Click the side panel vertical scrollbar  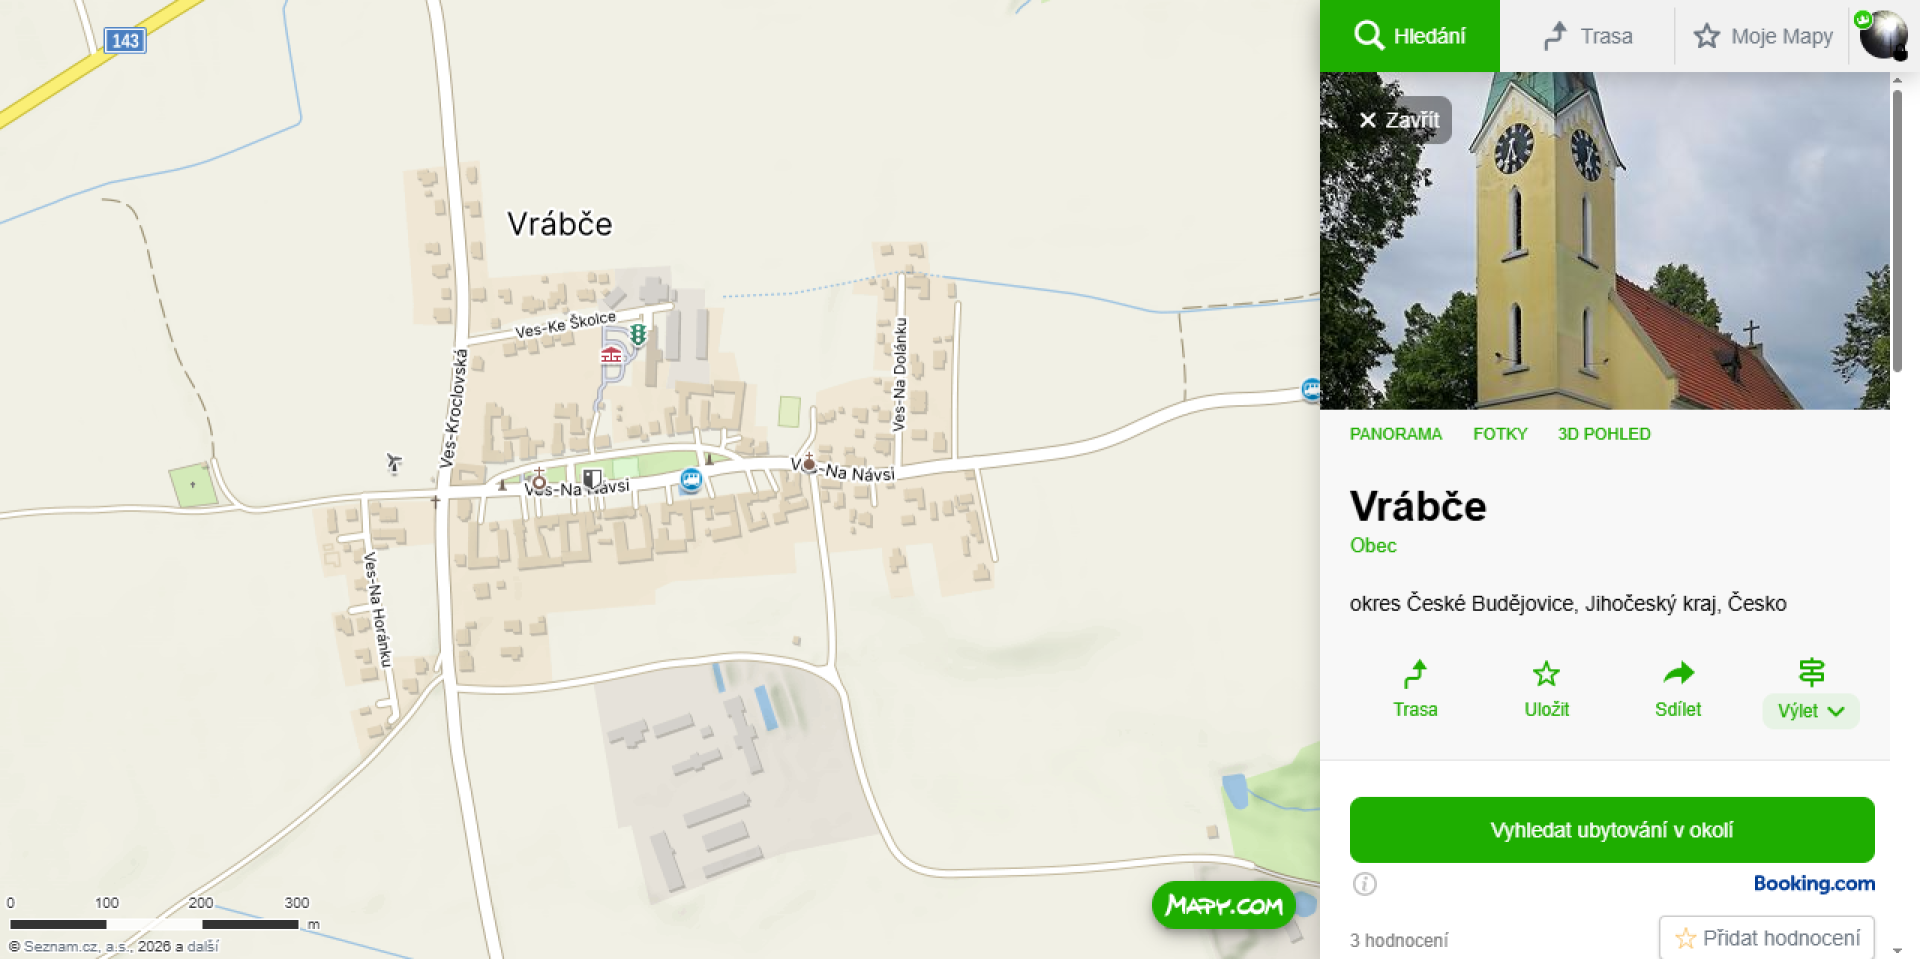1897,230
